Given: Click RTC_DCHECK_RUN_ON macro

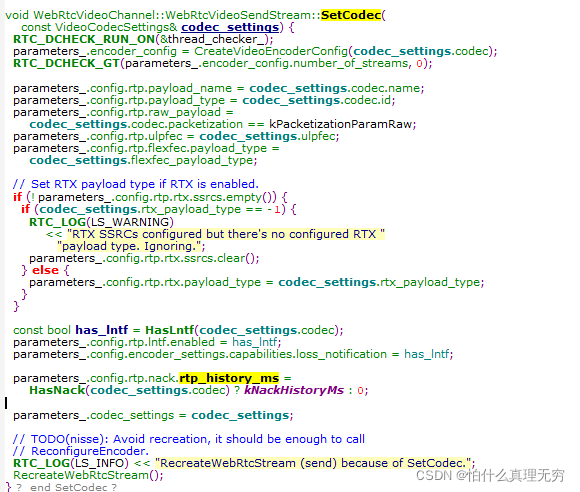Looking at the screenshot, I should [84, 39].
